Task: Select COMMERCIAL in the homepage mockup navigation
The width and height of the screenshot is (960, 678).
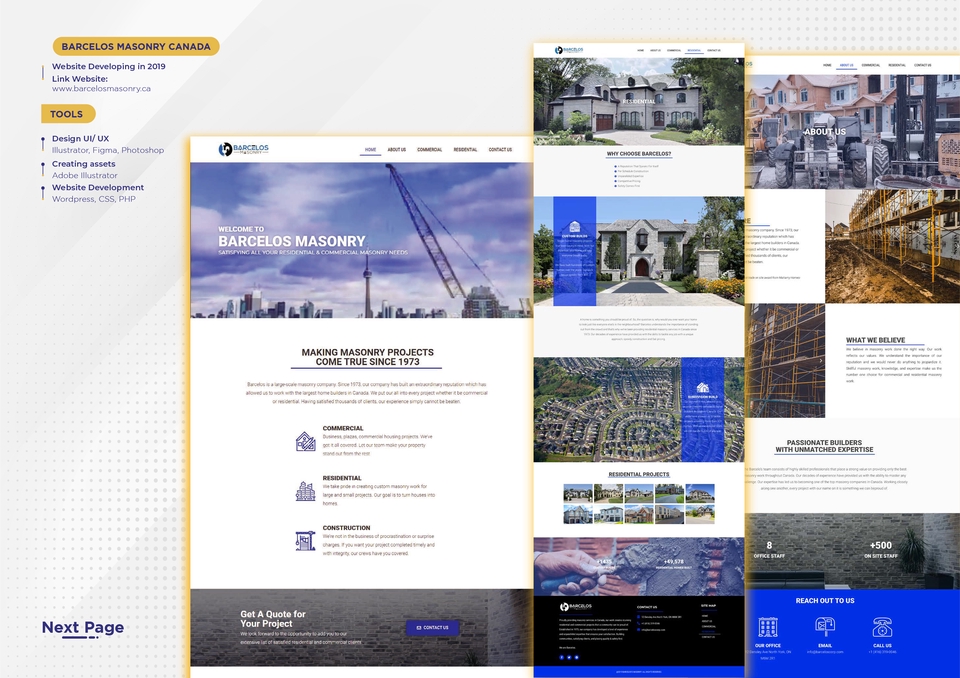Action: [429, 149]
